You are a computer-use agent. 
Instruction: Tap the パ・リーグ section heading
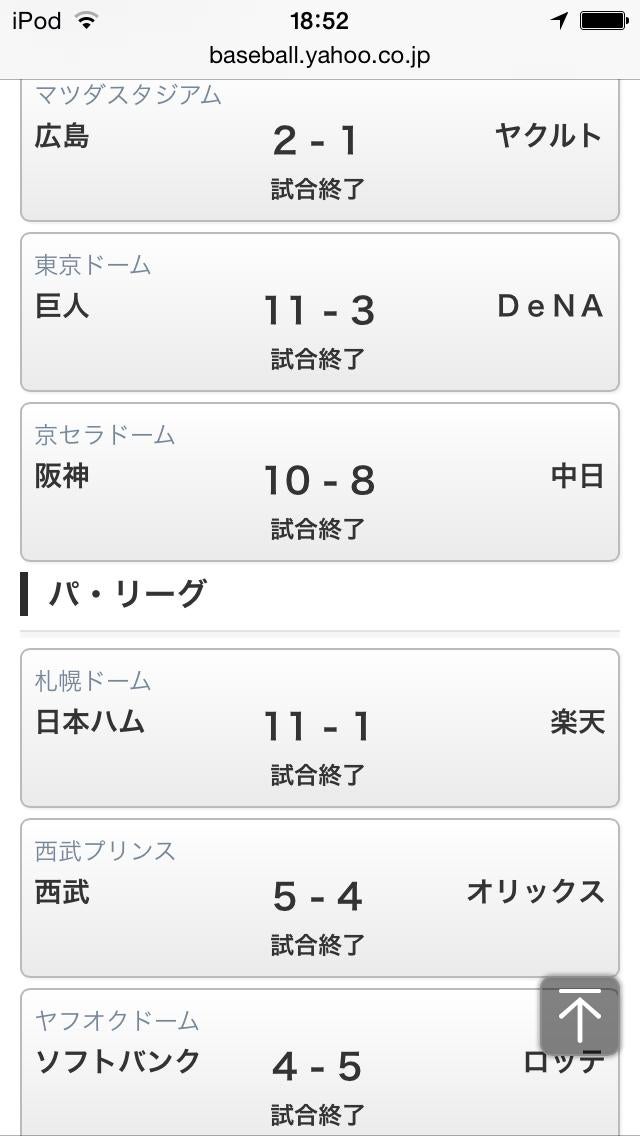[127, 594]
